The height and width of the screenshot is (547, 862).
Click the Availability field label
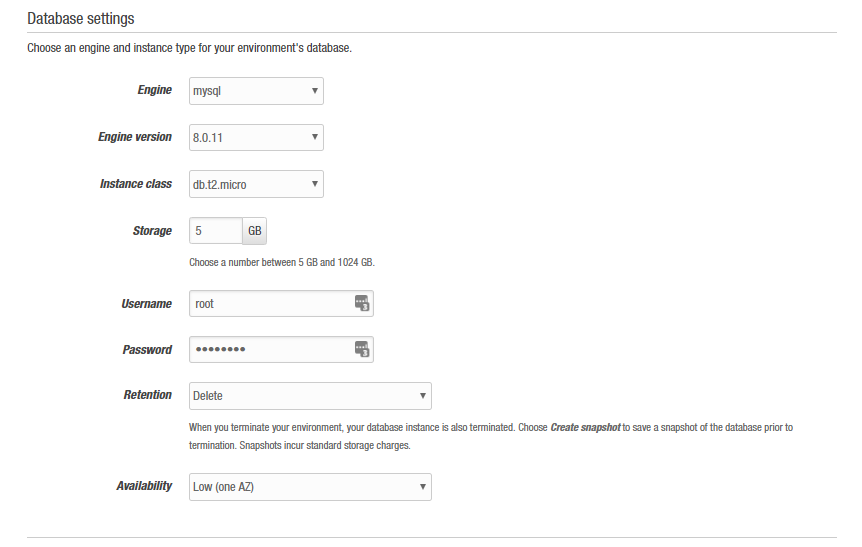[144, 486]
